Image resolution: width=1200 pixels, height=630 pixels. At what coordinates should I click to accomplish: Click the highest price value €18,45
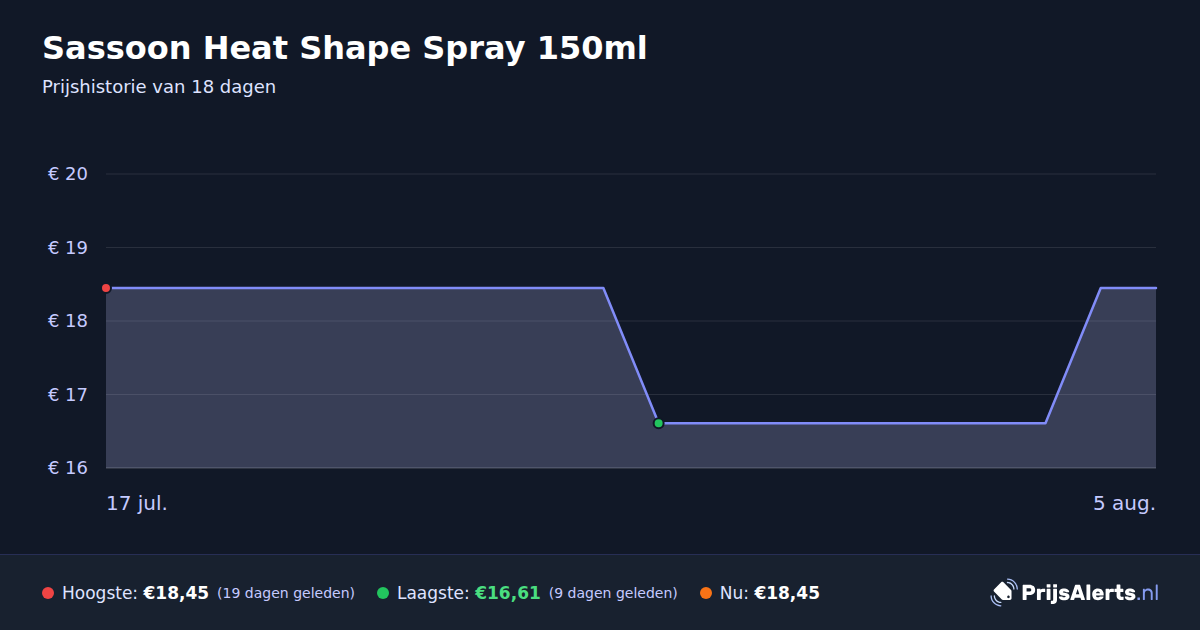176,593
